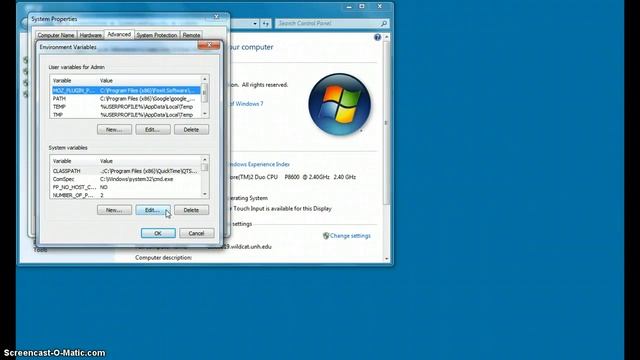Image resolution: width=640 pixels, height=360 pixels.
Task: Click Delete button under User variables
Action: [x=191, y=129]
